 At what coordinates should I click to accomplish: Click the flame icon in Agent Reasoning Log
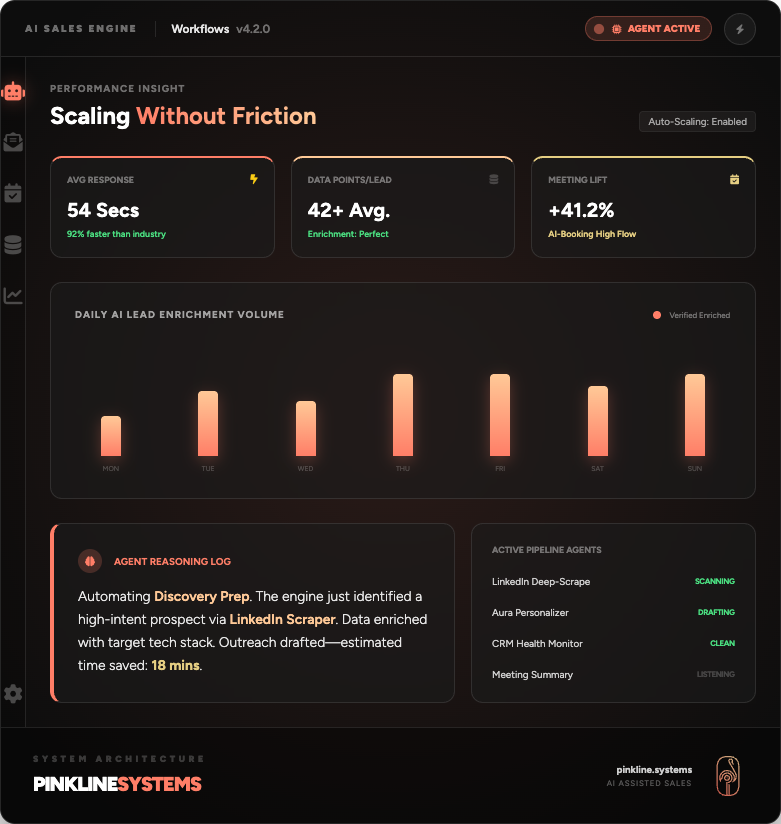[x=88, y=561]
